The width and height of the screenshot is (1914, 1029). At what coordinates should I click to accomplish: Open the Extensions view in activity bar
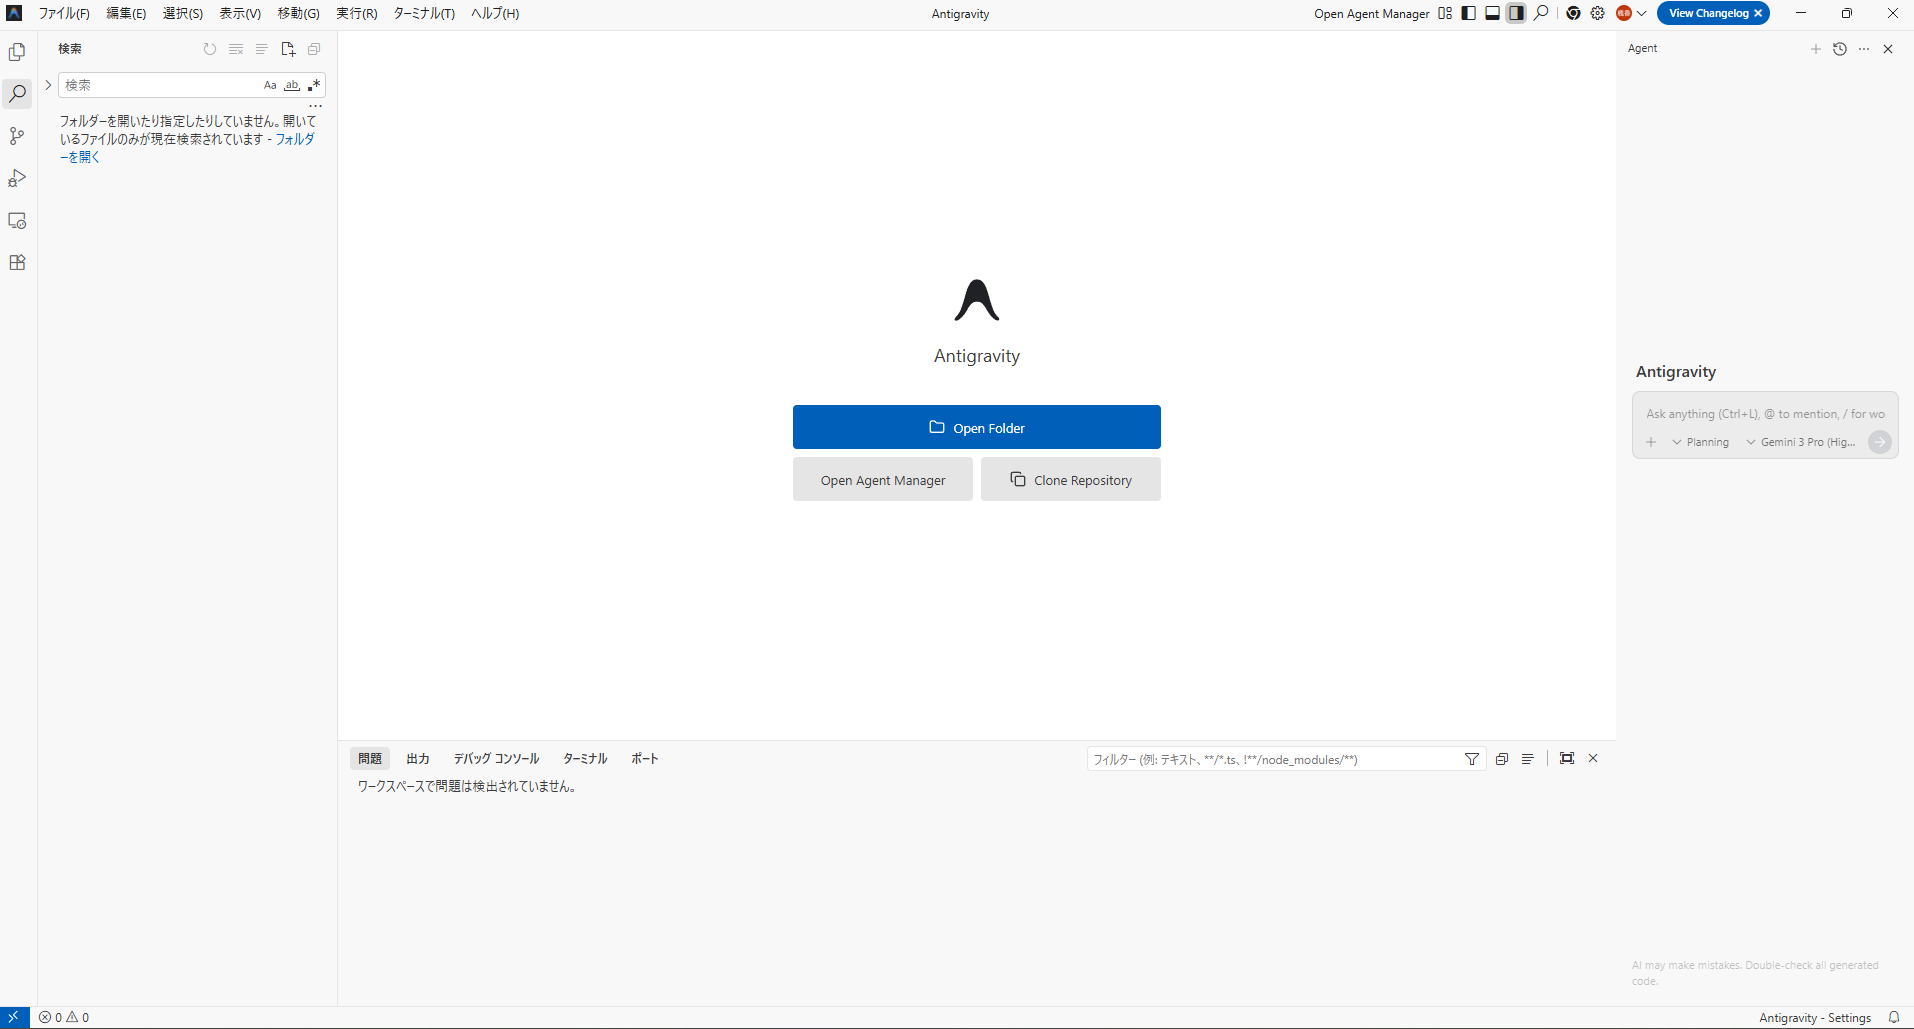point(17,263)
